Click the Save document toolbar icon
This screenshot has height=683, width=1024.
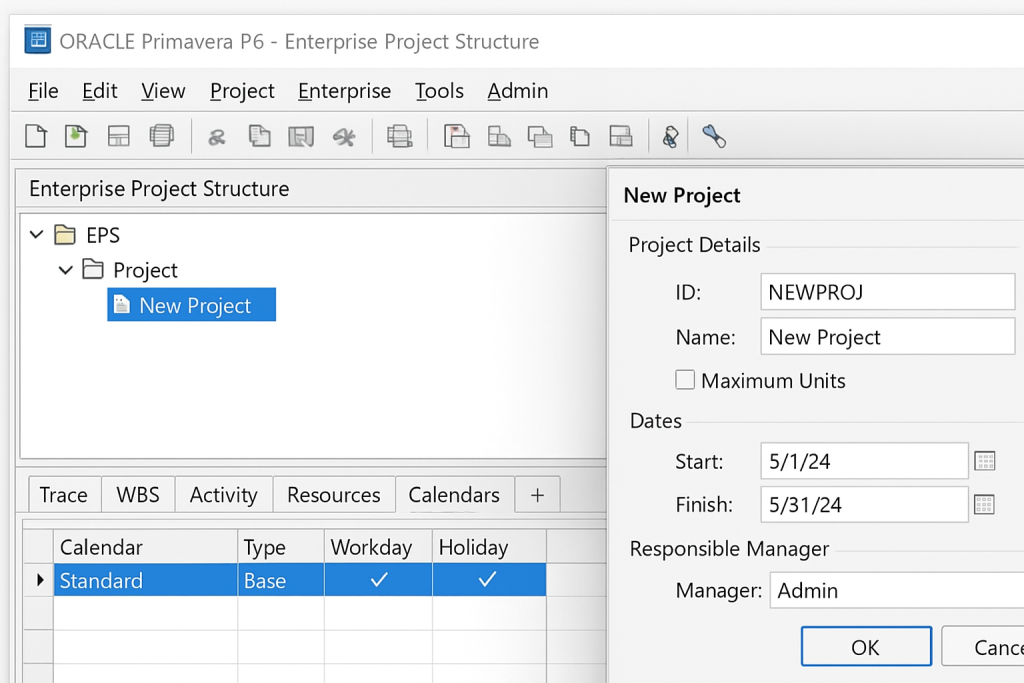[301, 135]
